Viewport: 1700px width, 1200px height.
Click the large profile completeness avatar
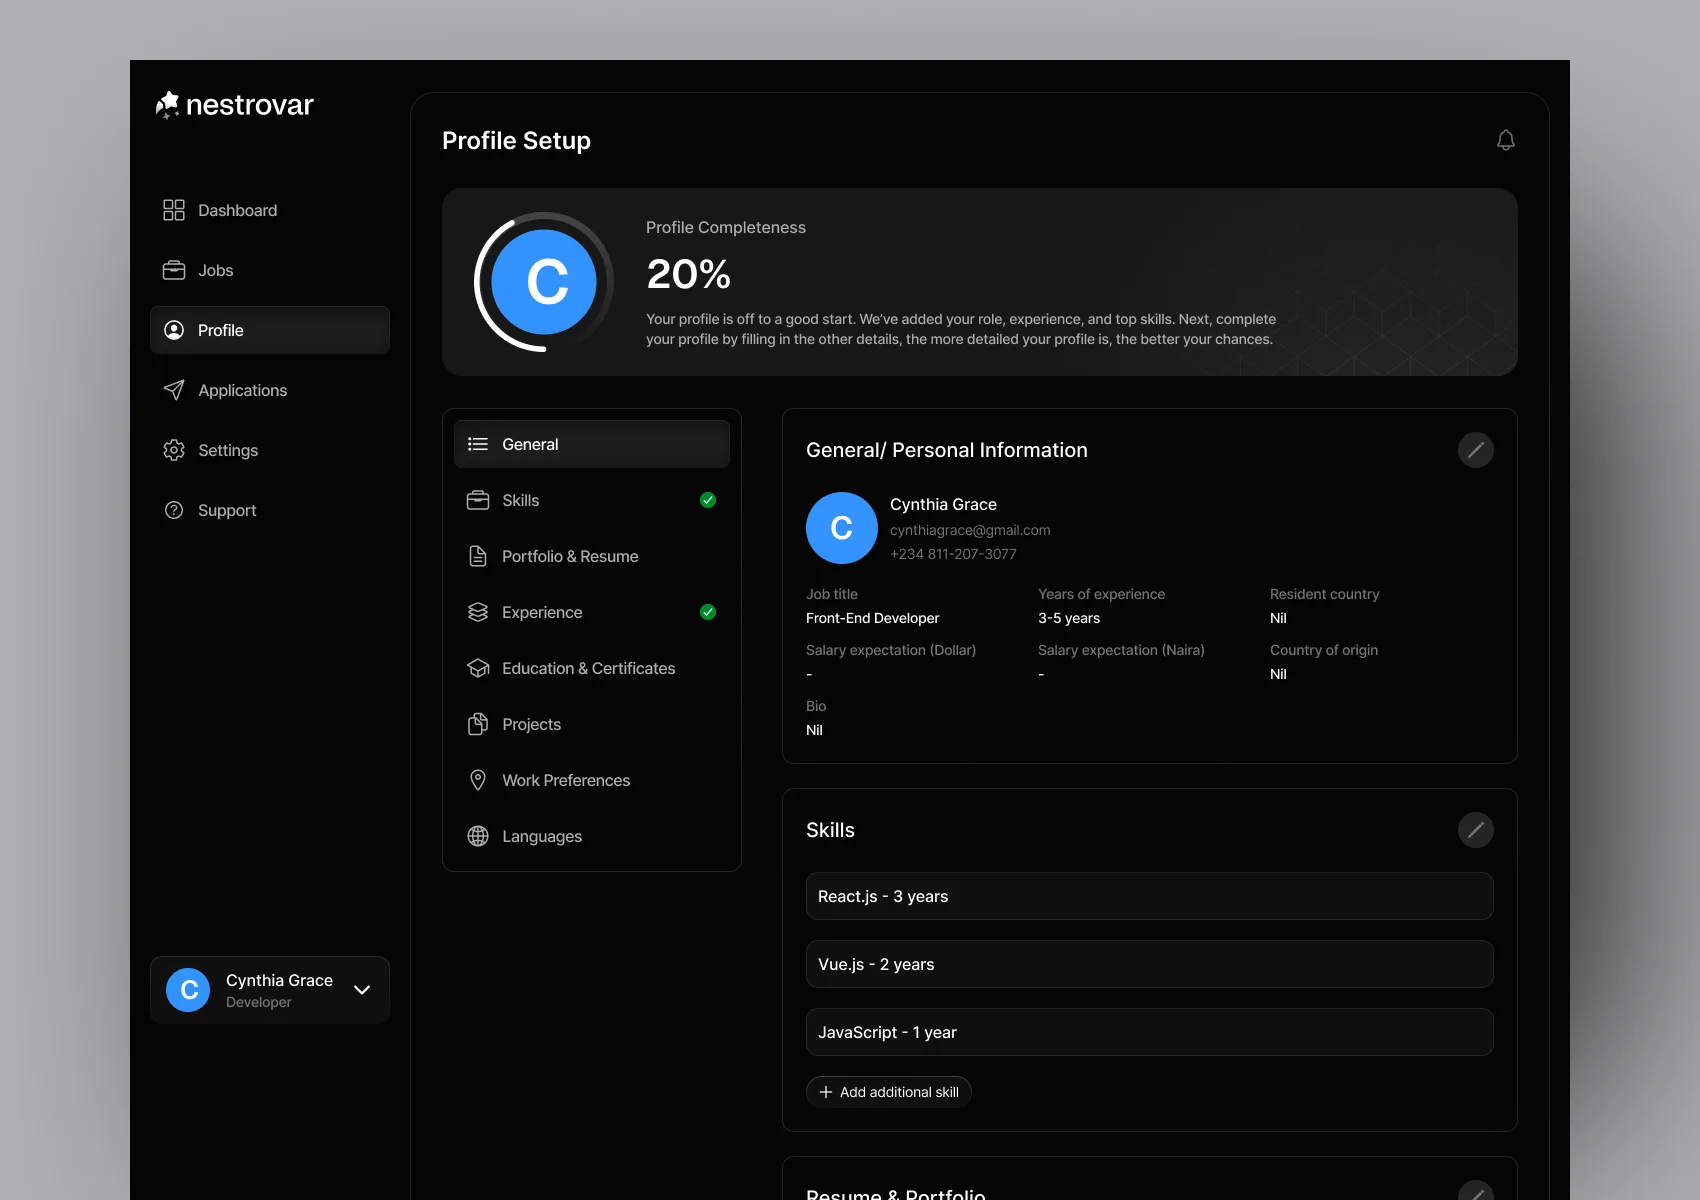(545, 282)
